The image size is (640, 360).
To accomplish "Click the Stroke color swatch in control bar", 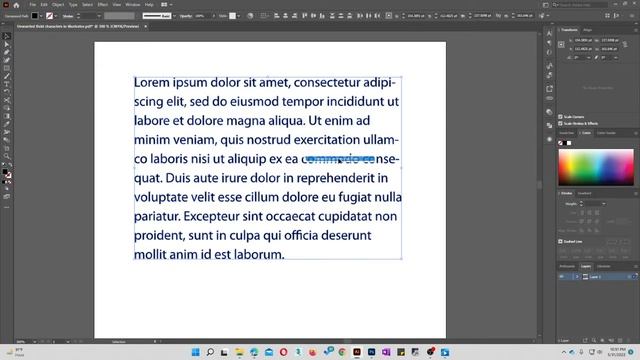I will (x=49, y=16).
